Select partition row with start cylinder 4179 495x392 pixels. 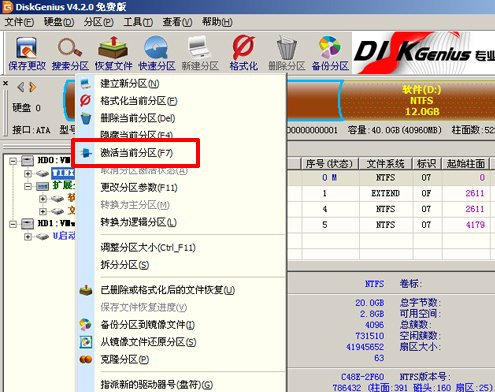[x=391, y=225]
